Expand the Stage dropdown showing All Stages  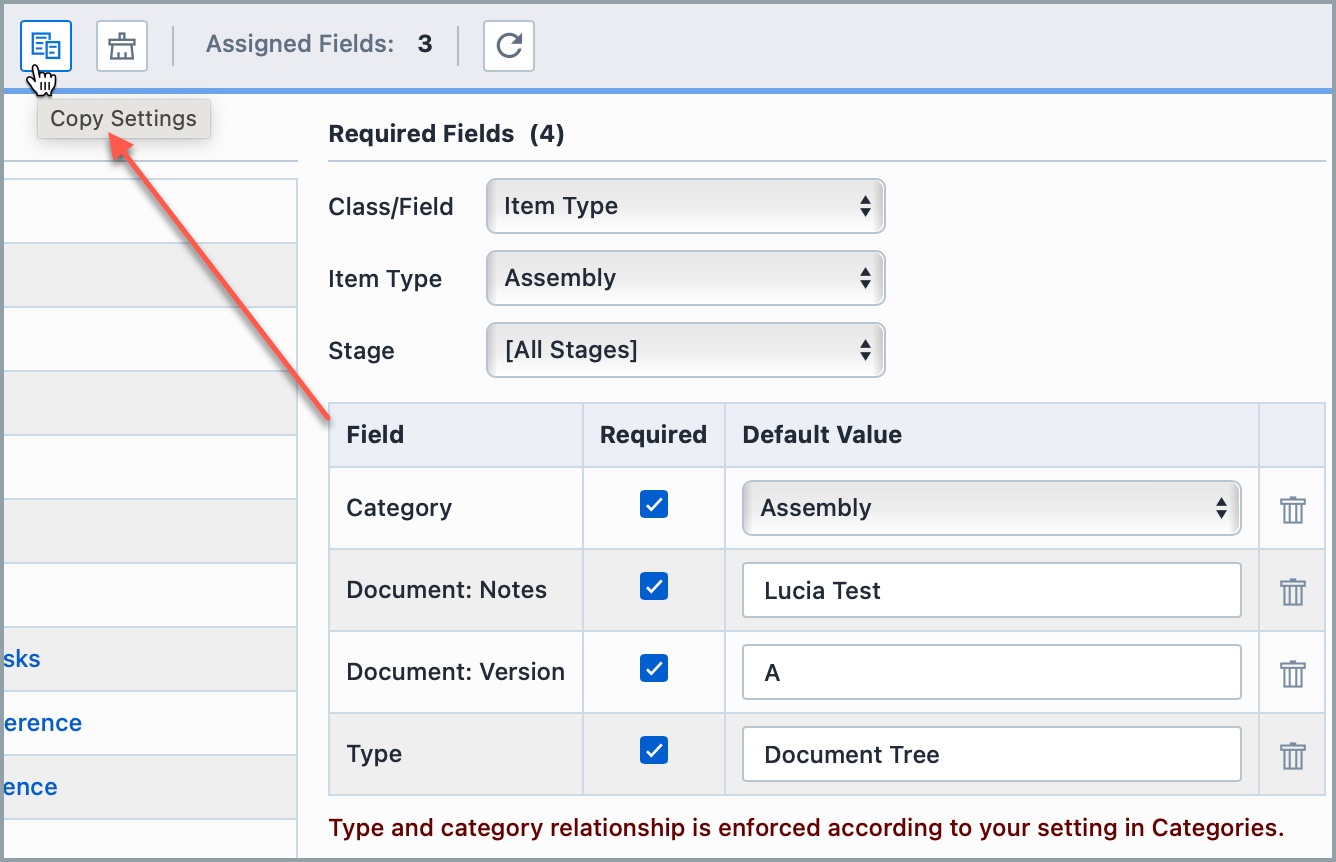tap(685, 350)
